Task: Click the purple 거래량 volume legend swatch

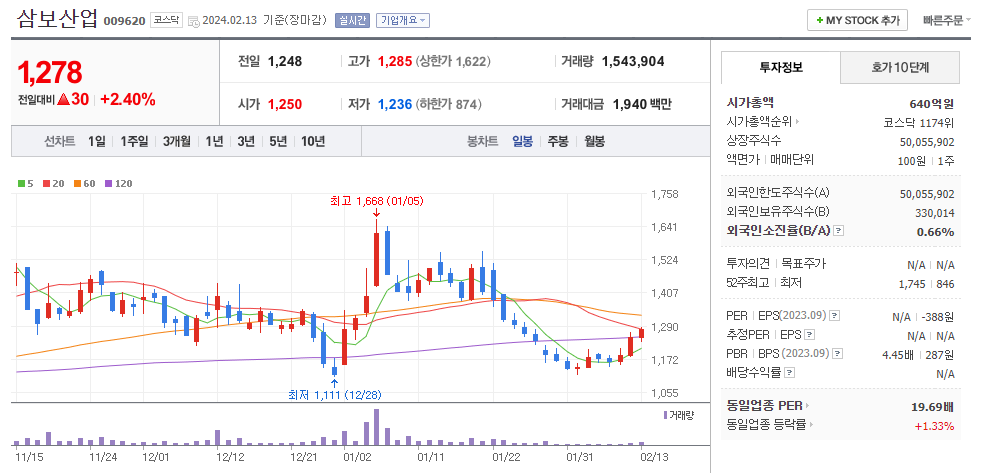Action: (665, 415)
